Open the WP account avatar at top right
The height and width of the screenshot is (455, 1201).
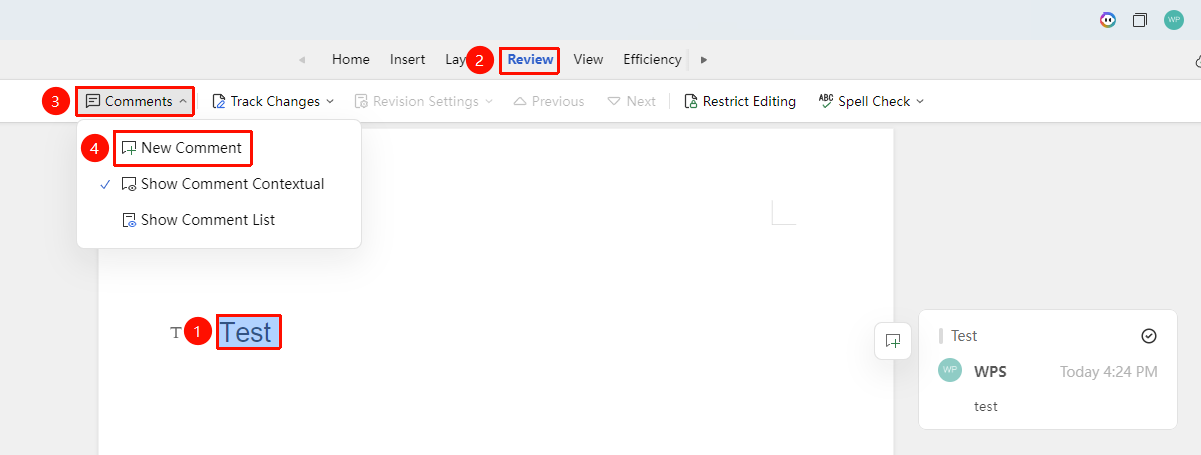coord(1174,20)
